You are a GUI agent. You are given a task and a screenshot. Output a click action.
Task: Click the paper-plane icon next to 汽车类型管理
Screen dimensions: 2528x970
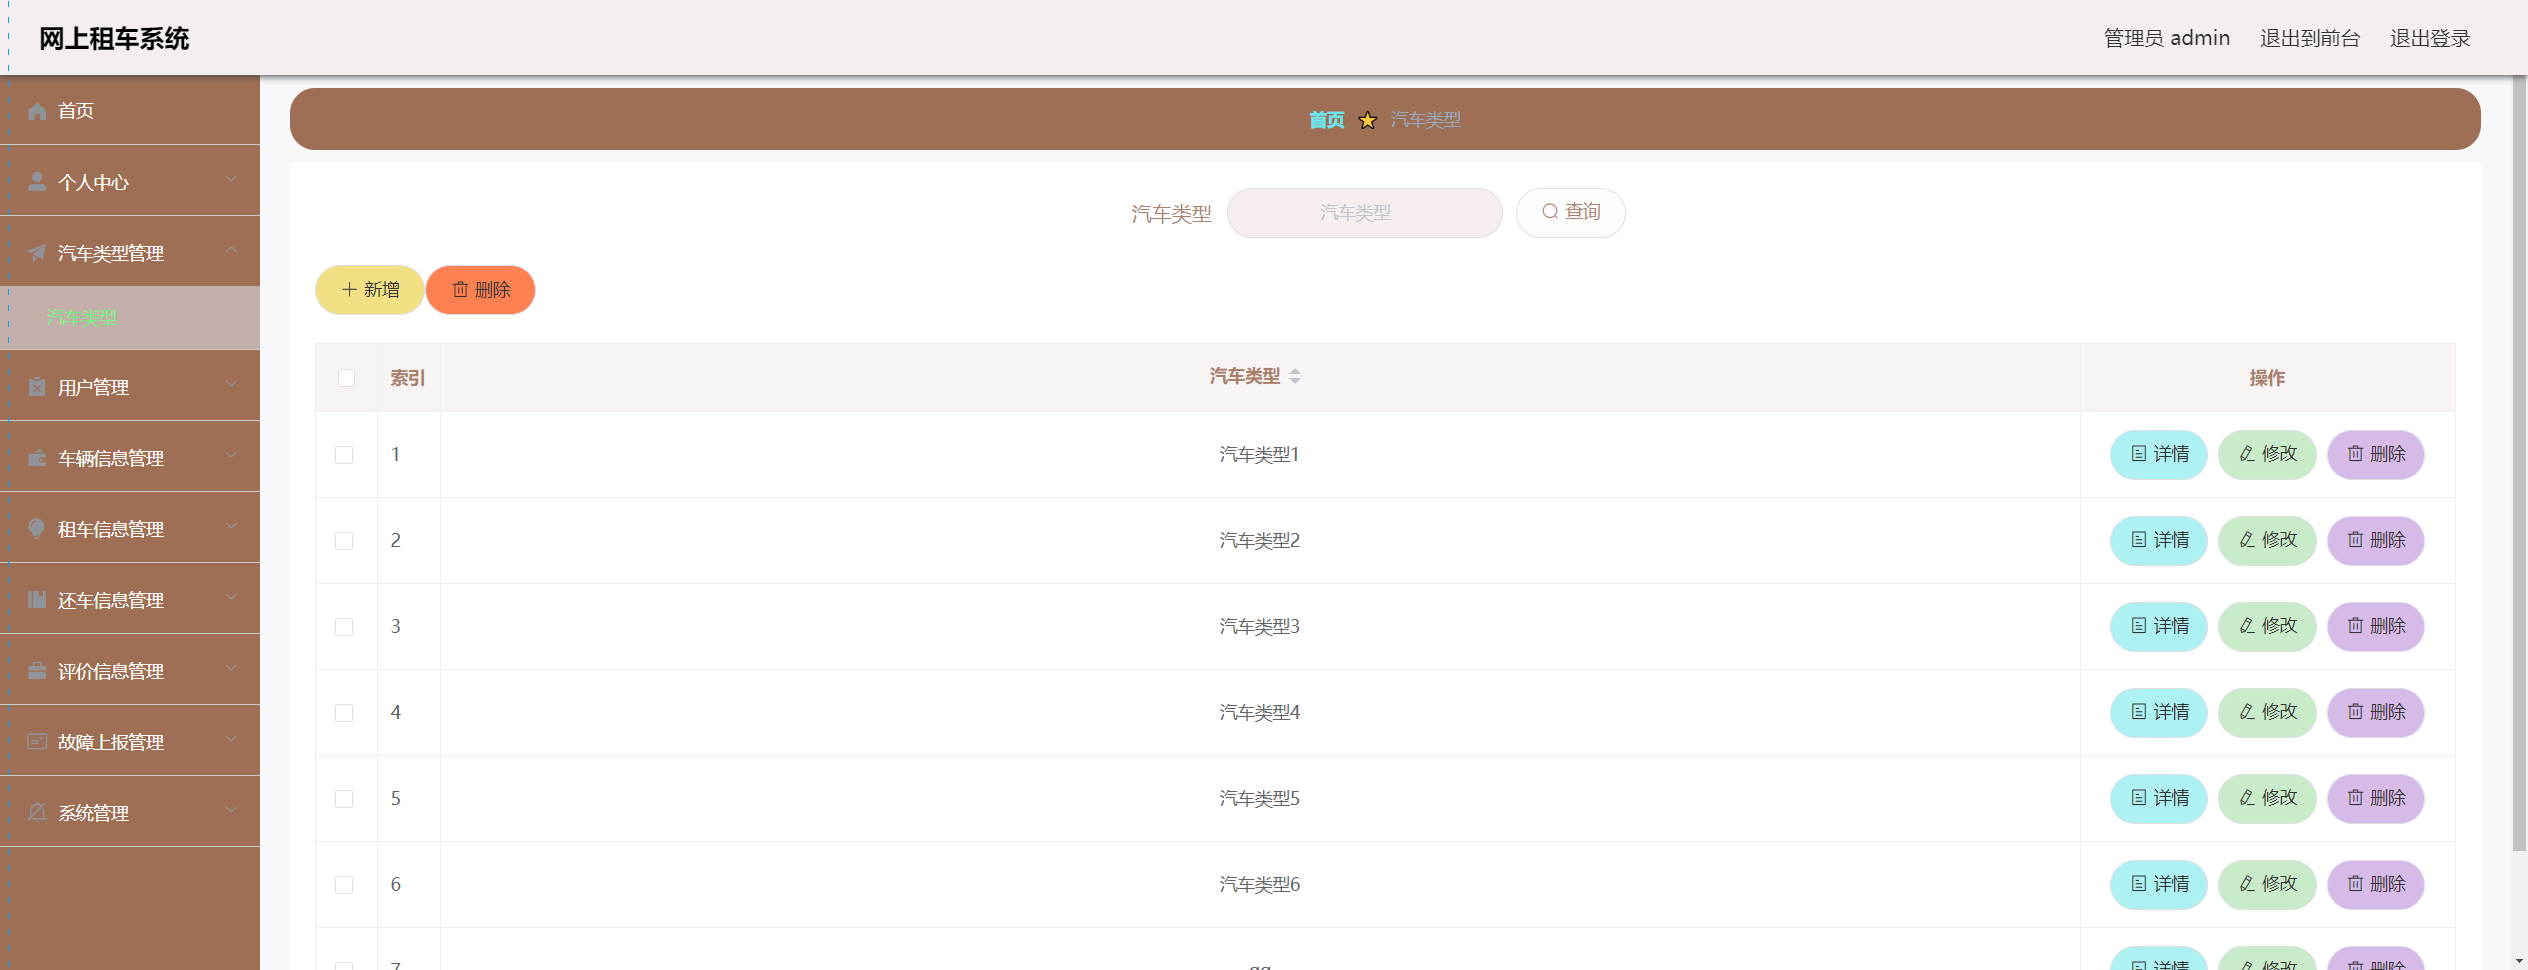click(x=37, y=253)
